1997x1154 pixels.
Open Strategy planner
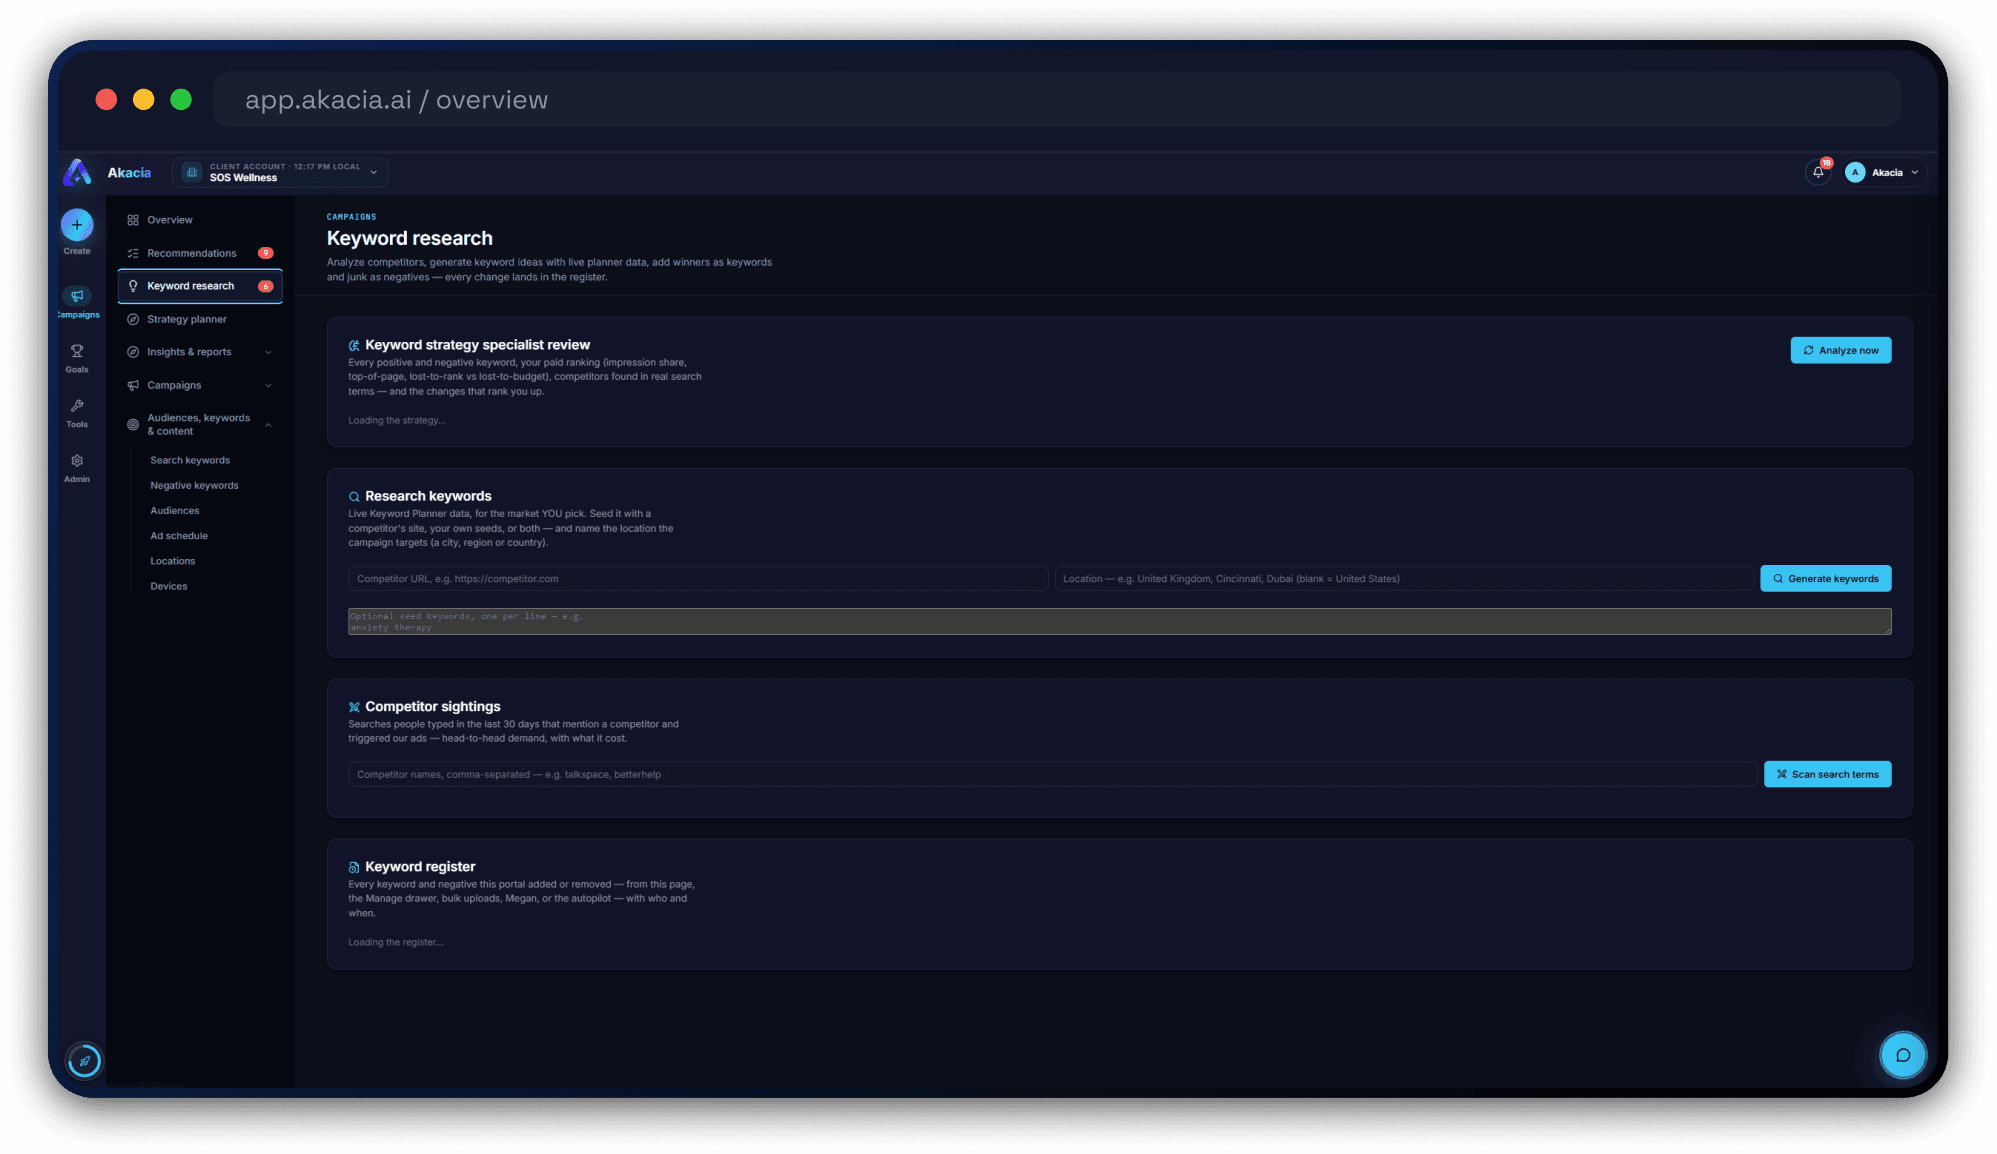point(200,319)
